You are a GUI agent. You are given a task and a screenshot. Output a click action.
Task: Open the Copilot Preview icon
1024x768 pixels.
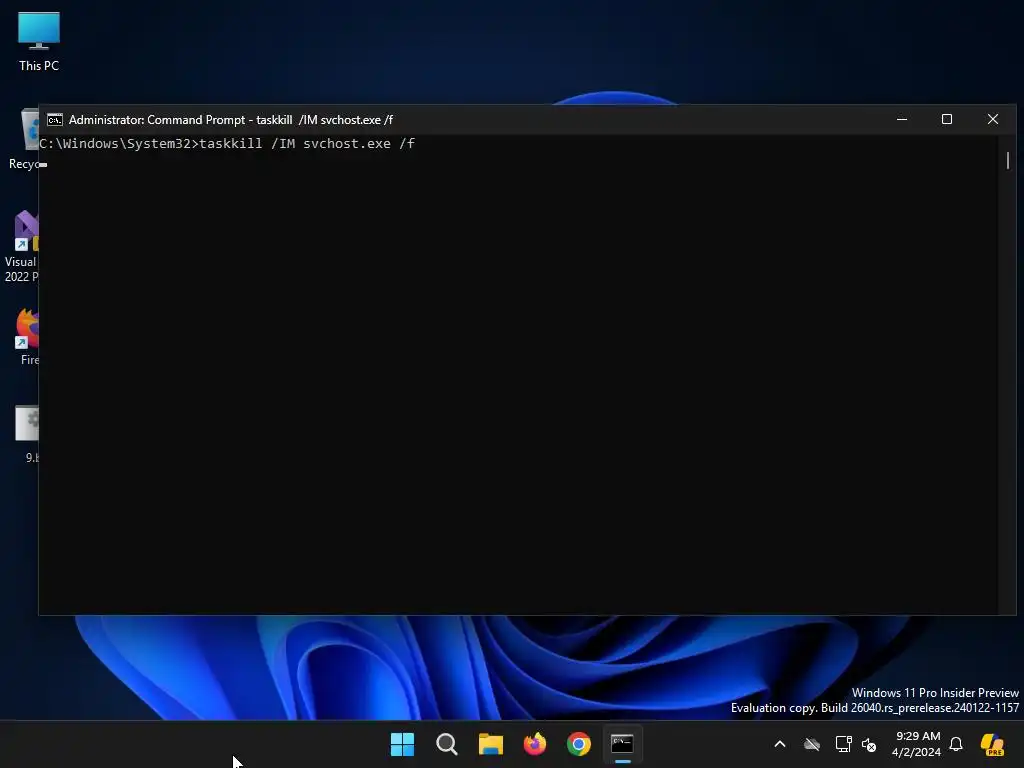tap(993, 744)
